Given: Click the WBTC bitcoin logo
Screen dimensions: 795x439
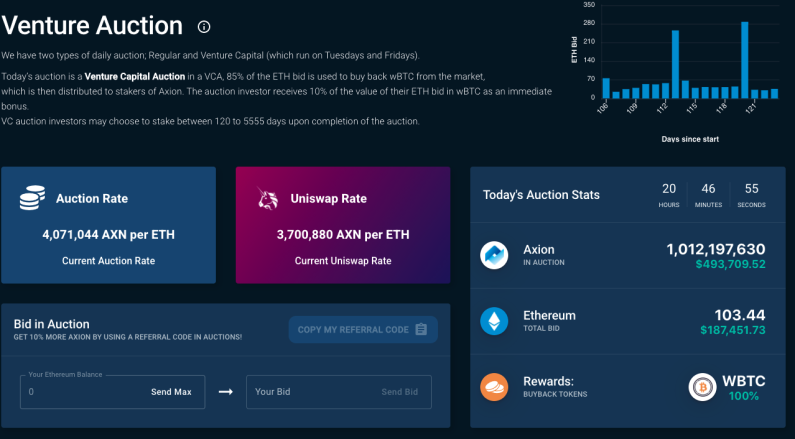Looking at the screenshot, I should (x=702, y=387).
